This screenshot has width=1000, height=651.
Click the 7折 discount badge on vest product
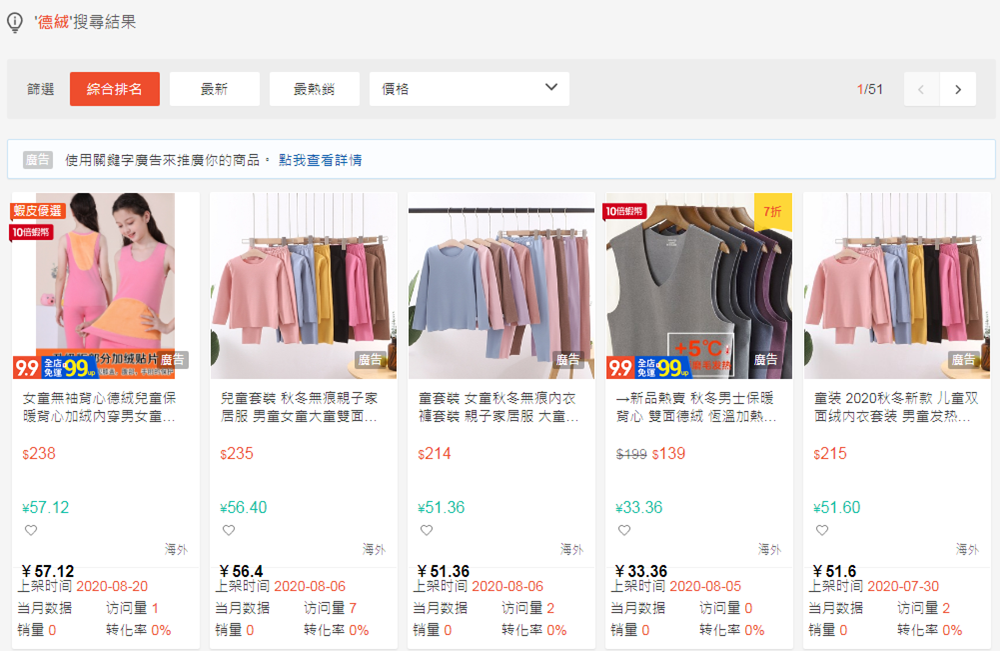[x=772, y=212]
